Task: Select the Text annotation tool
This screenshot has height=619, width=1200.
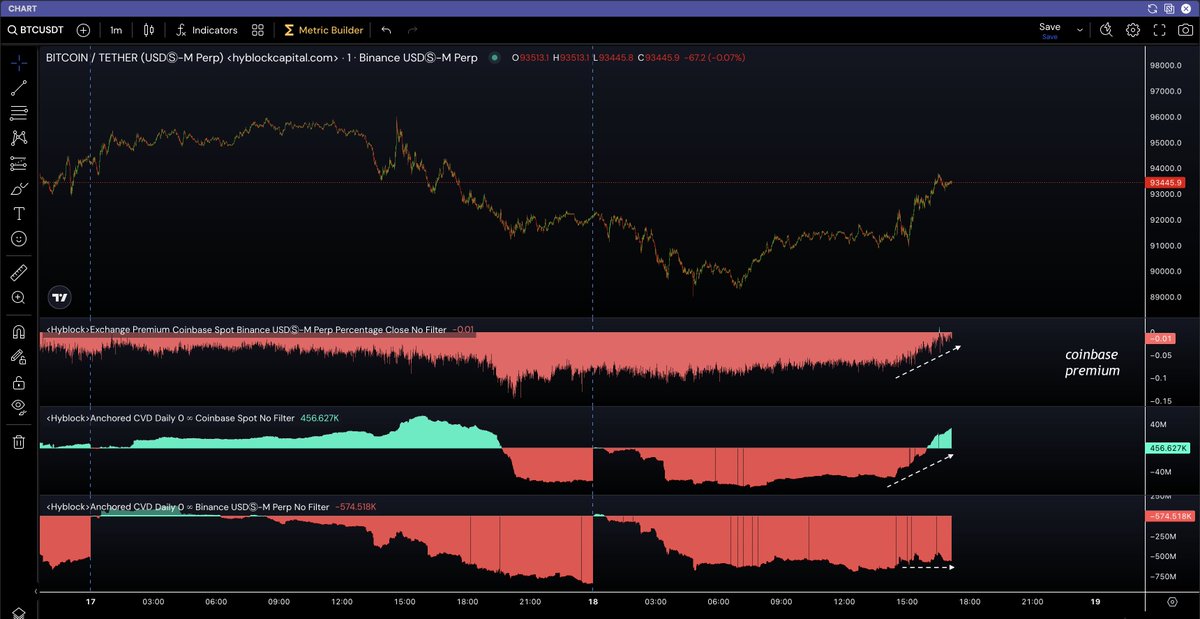Action: coord(19,214)
